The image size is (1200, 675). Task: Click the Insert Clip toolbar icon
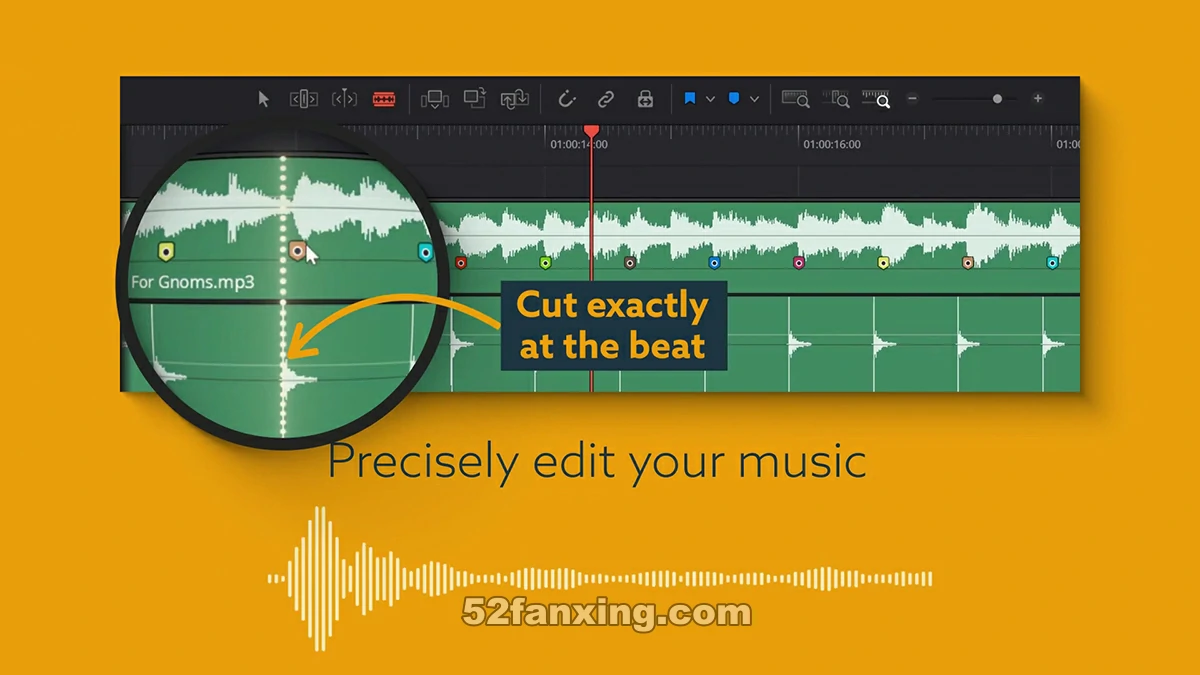(x=434, y=99)
